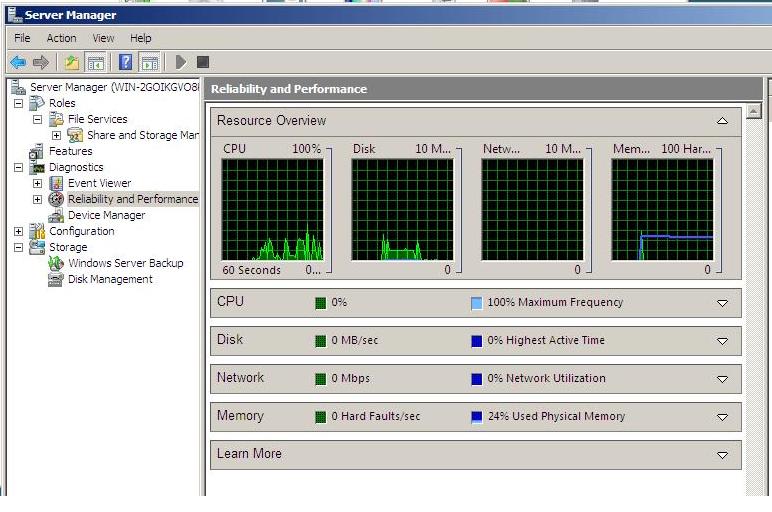Click the green Start play toolbar icon
Viewport: 772px width, 512px height.
(181, 63)
